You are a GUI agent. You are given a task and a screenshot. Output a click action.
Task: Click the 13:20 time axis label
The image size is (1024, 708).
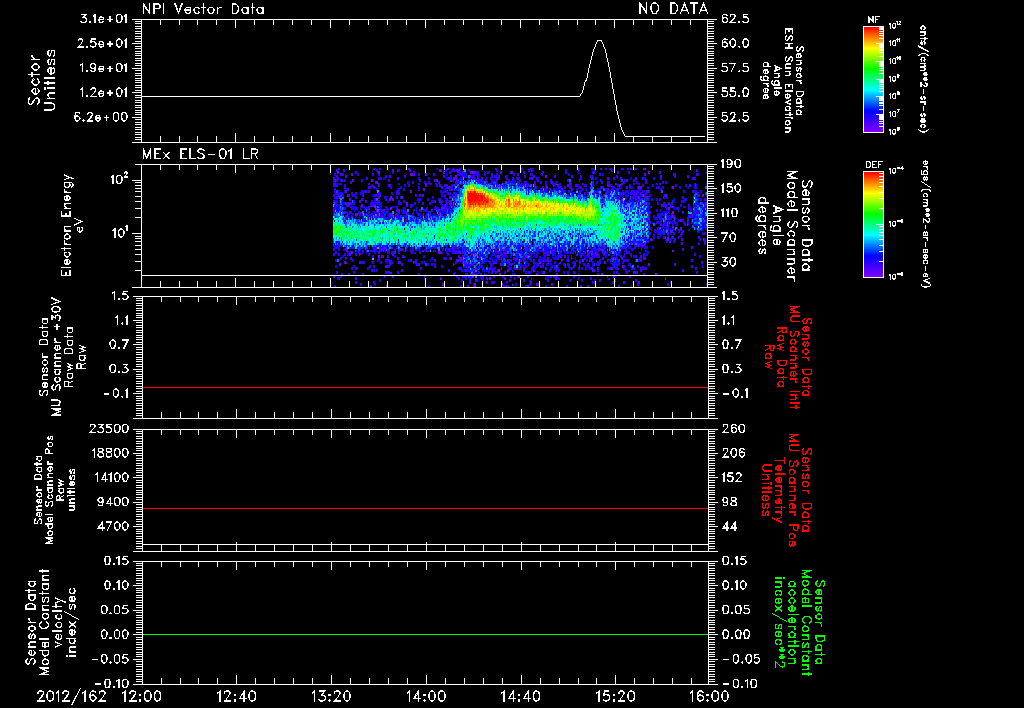coord(331,696)
